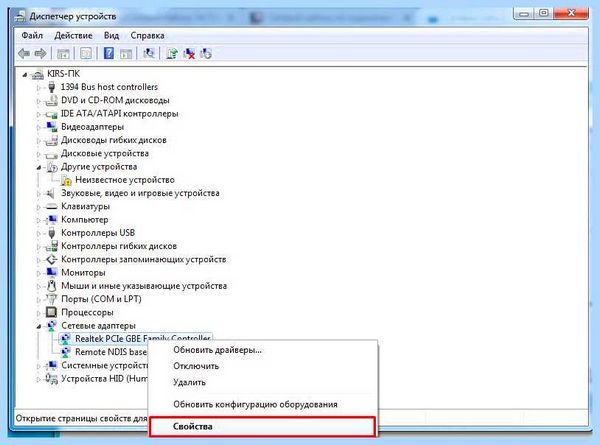This screenshot has height=445, width=600.
Task: Select the Remote NDIS based device row
Action: pos(111,352)
